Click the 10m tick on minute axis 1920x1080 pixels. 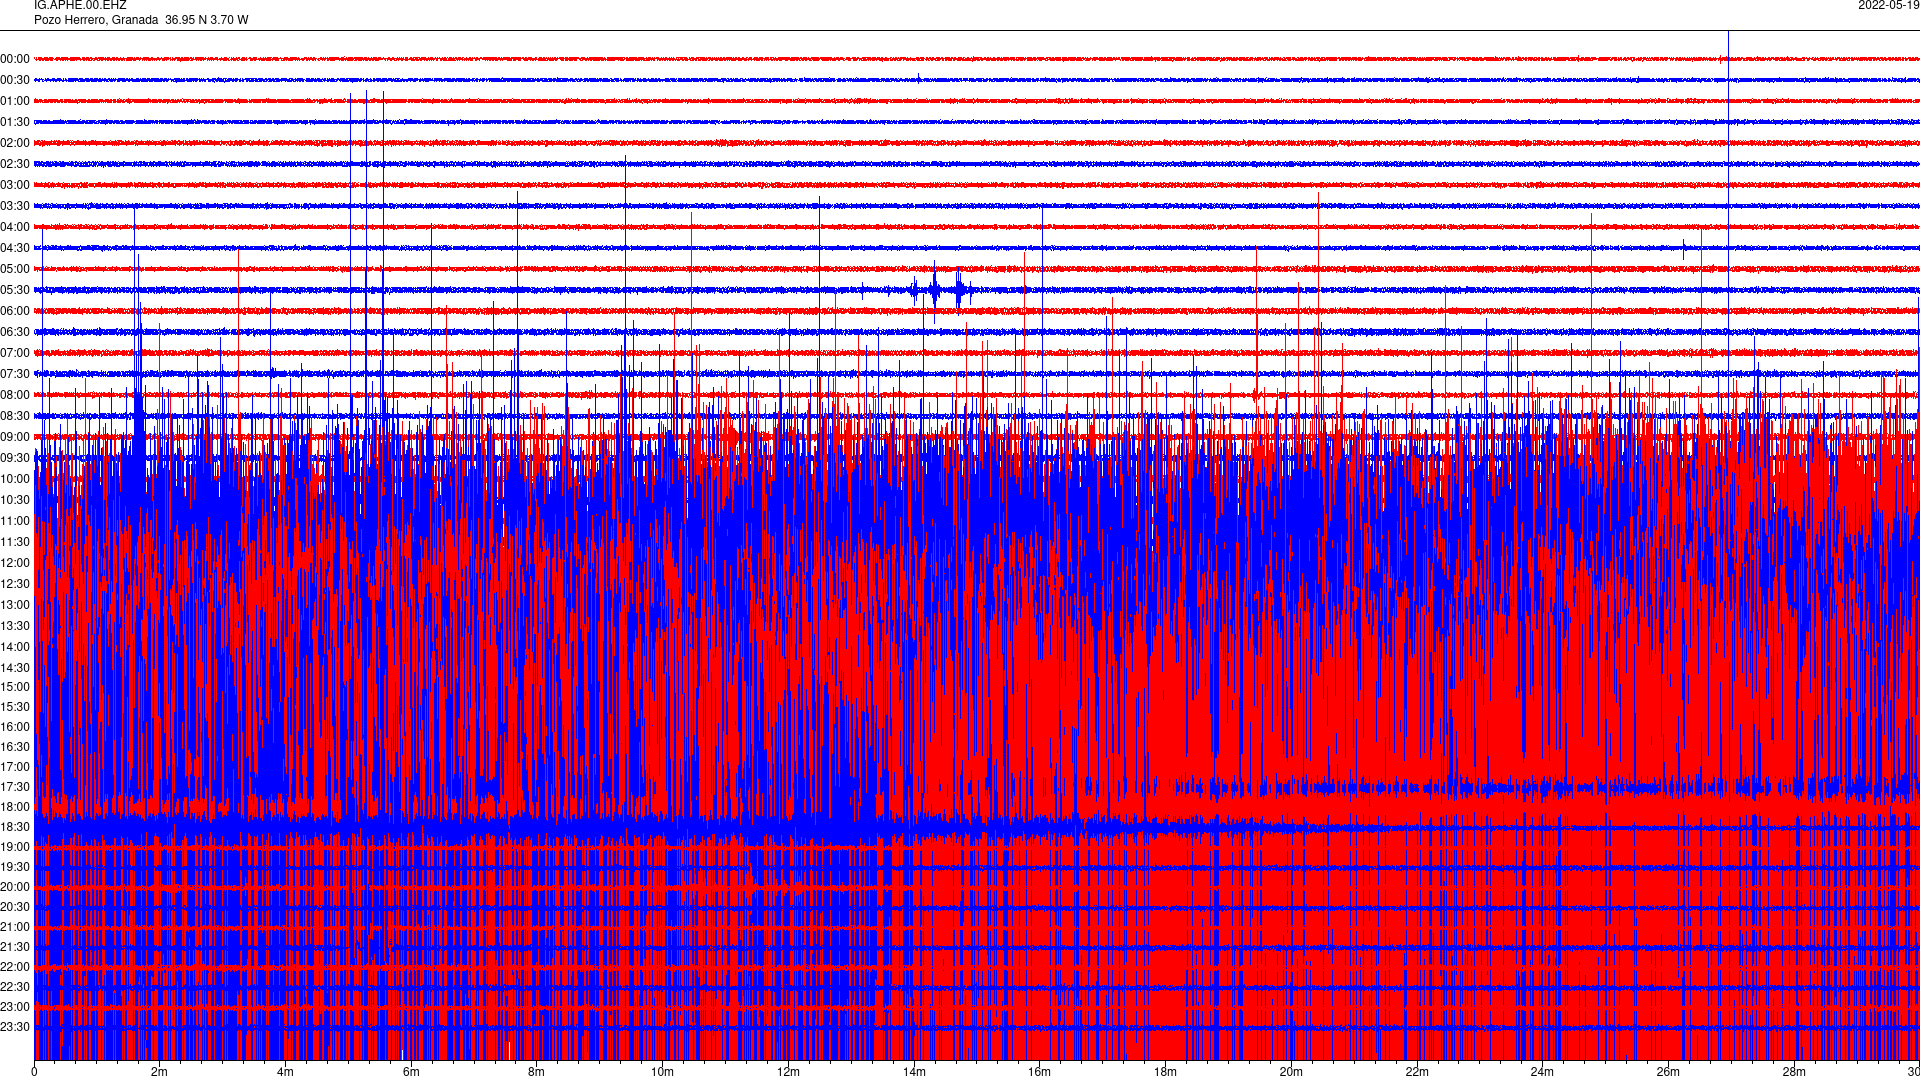pyautogui.click(x=662, y=1072)
